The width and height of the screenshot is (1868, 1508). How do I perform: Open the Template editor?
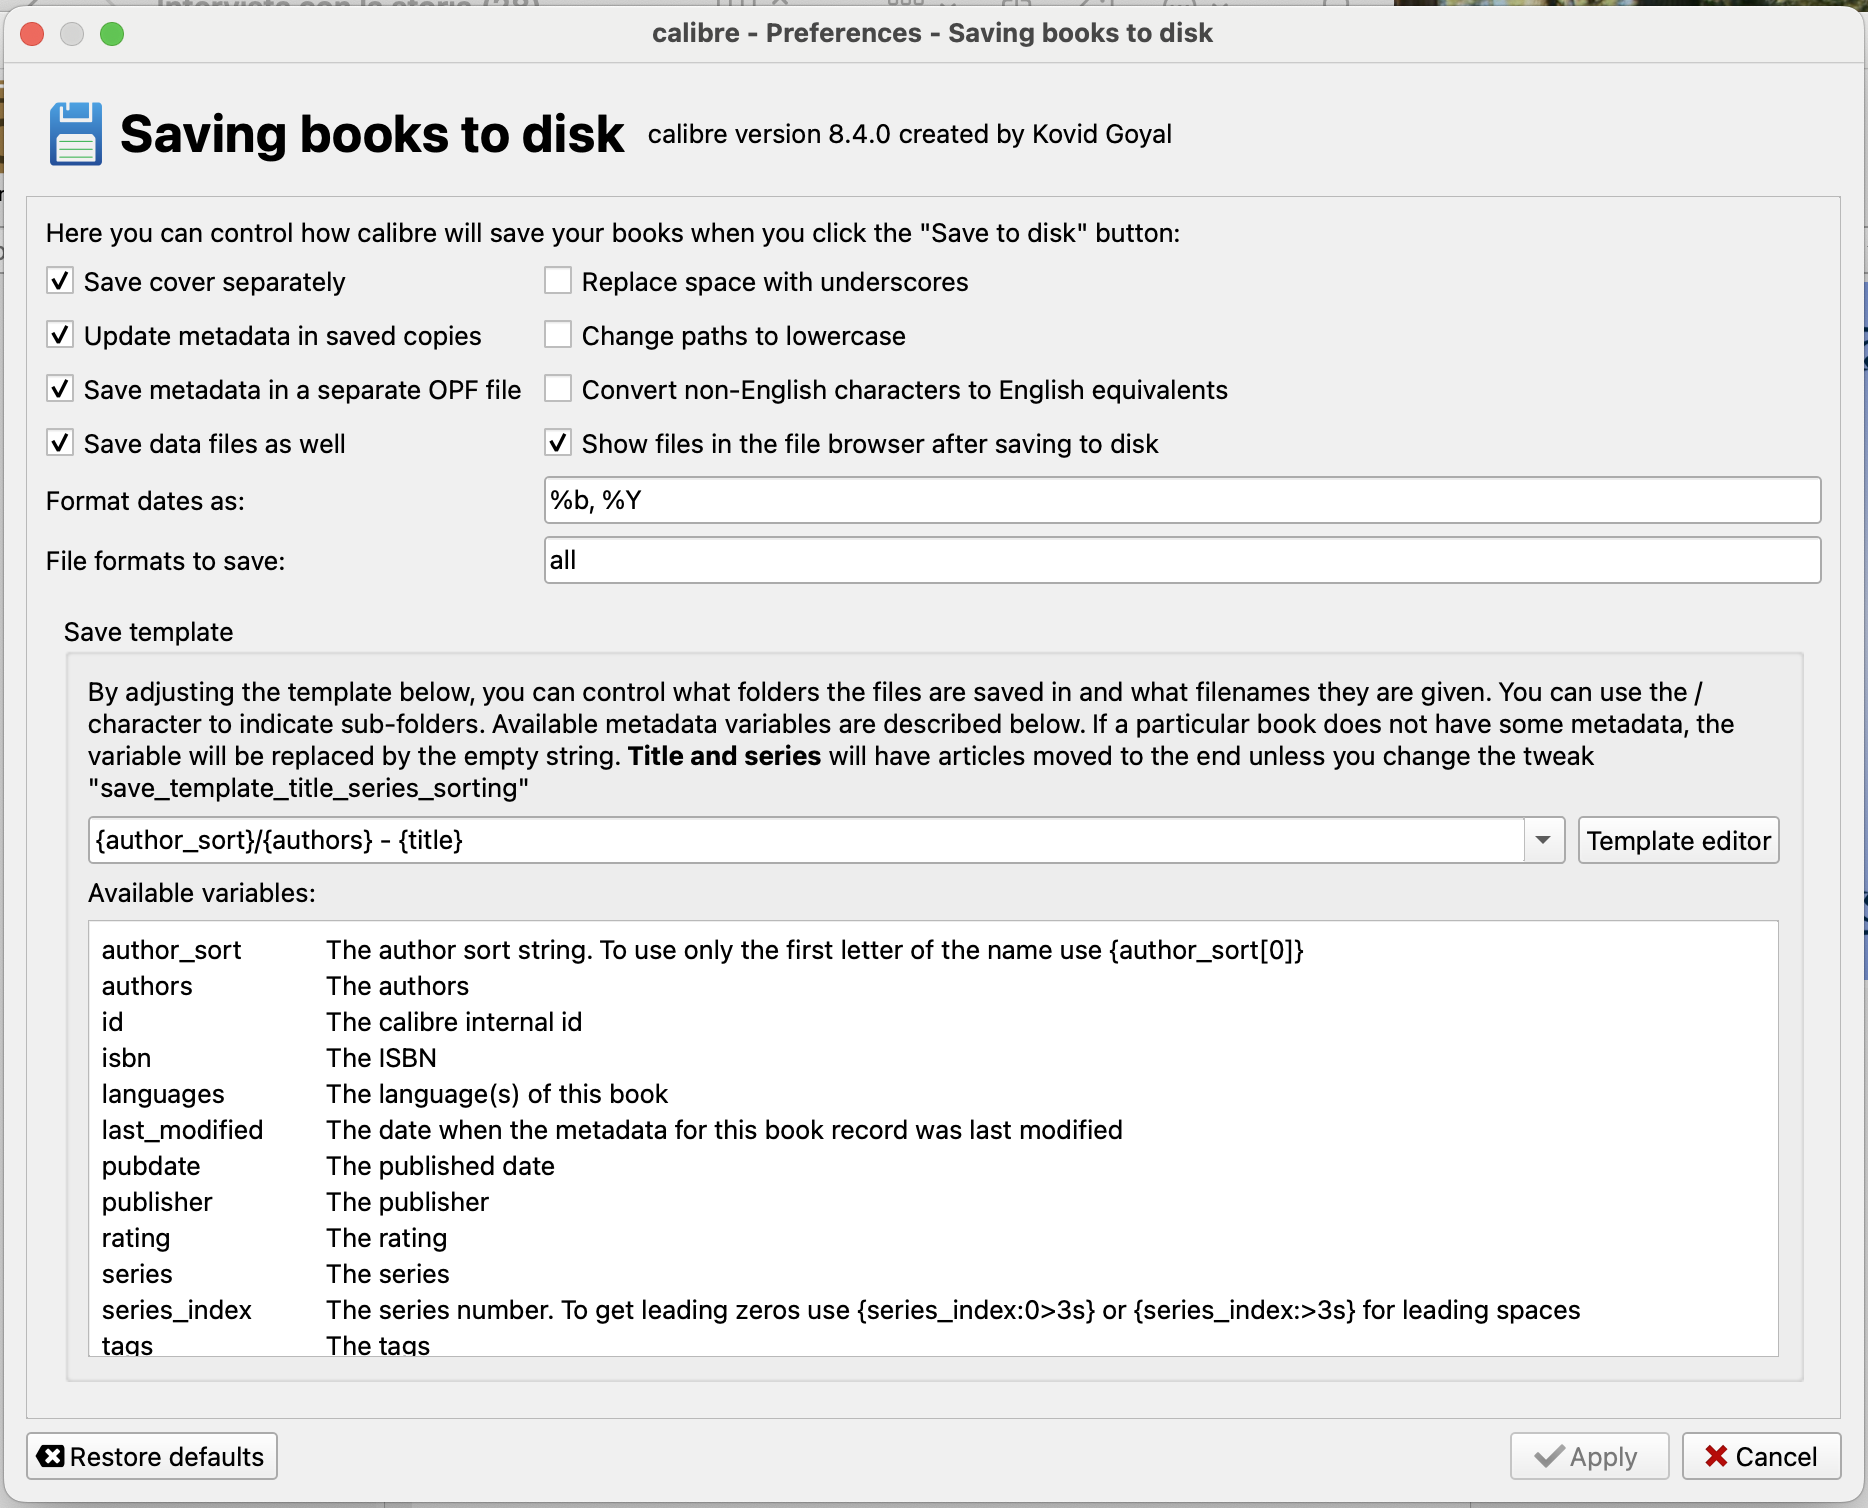[1679, 840]
